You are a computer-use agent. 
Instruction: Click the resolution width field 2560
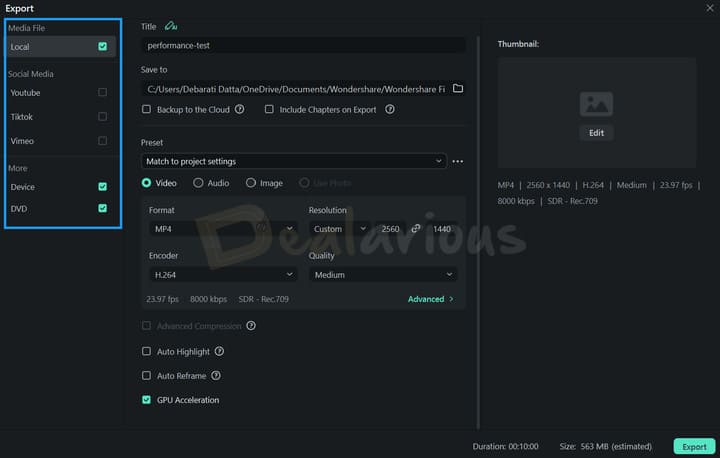tap(390, 229)
